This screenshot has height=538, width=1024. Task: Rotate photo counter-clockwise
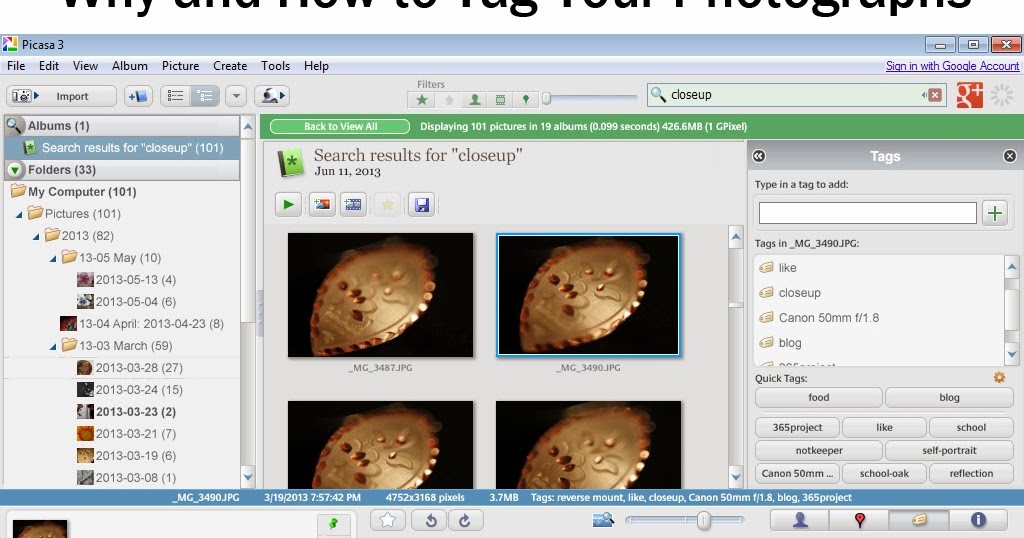pyautogui.click(x=431, y=520)
